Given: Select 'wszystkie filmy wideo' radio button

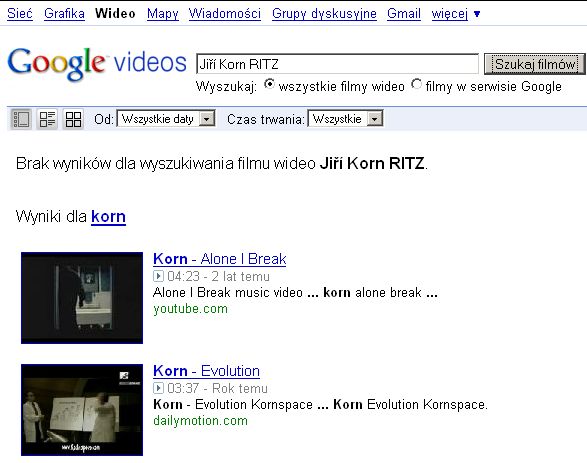Looking at the screenshot, I should pos(269,84).
